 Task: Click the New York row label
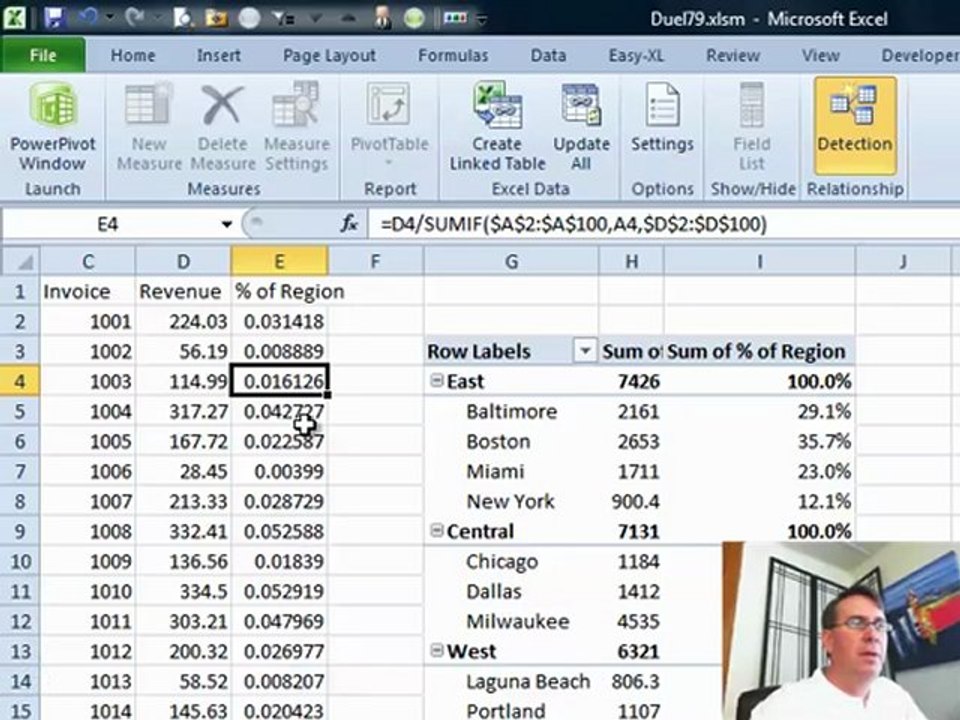[x=510, y=501]
